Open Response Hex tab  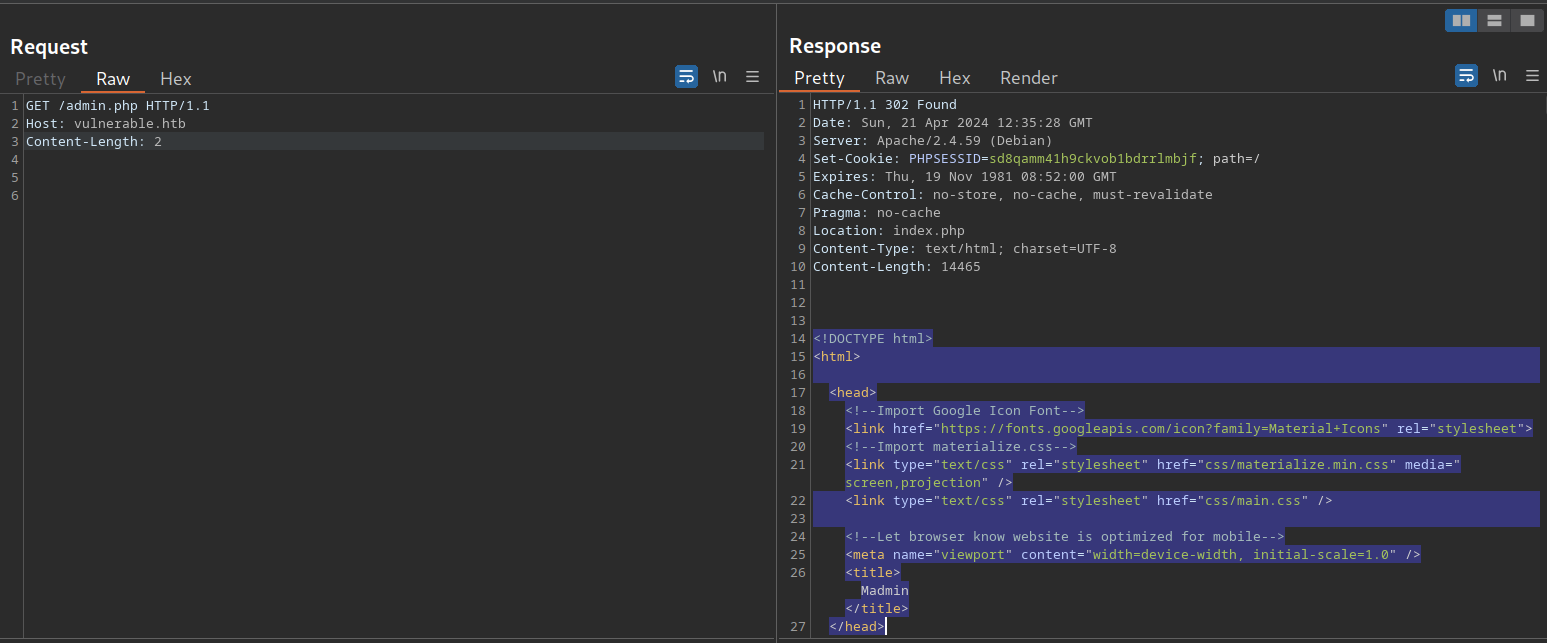tap(955, 78)
